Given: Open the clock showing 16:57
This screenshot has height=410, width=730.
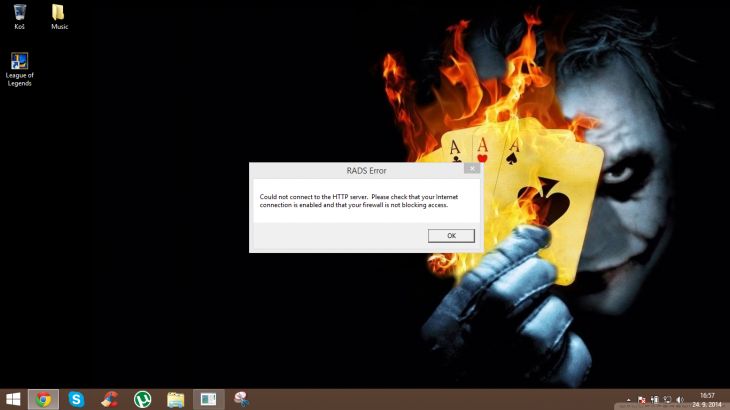Looking at the screenshot, I should (707, 400).
